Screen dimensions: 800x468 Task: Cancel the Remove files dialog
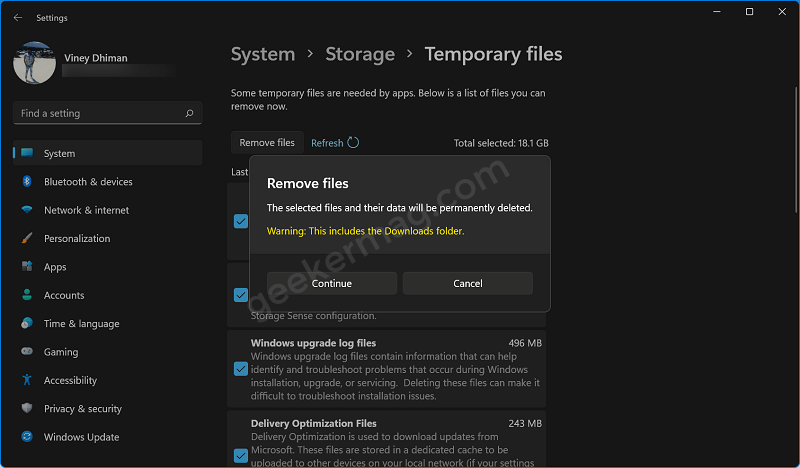click(x=468, y=283)
